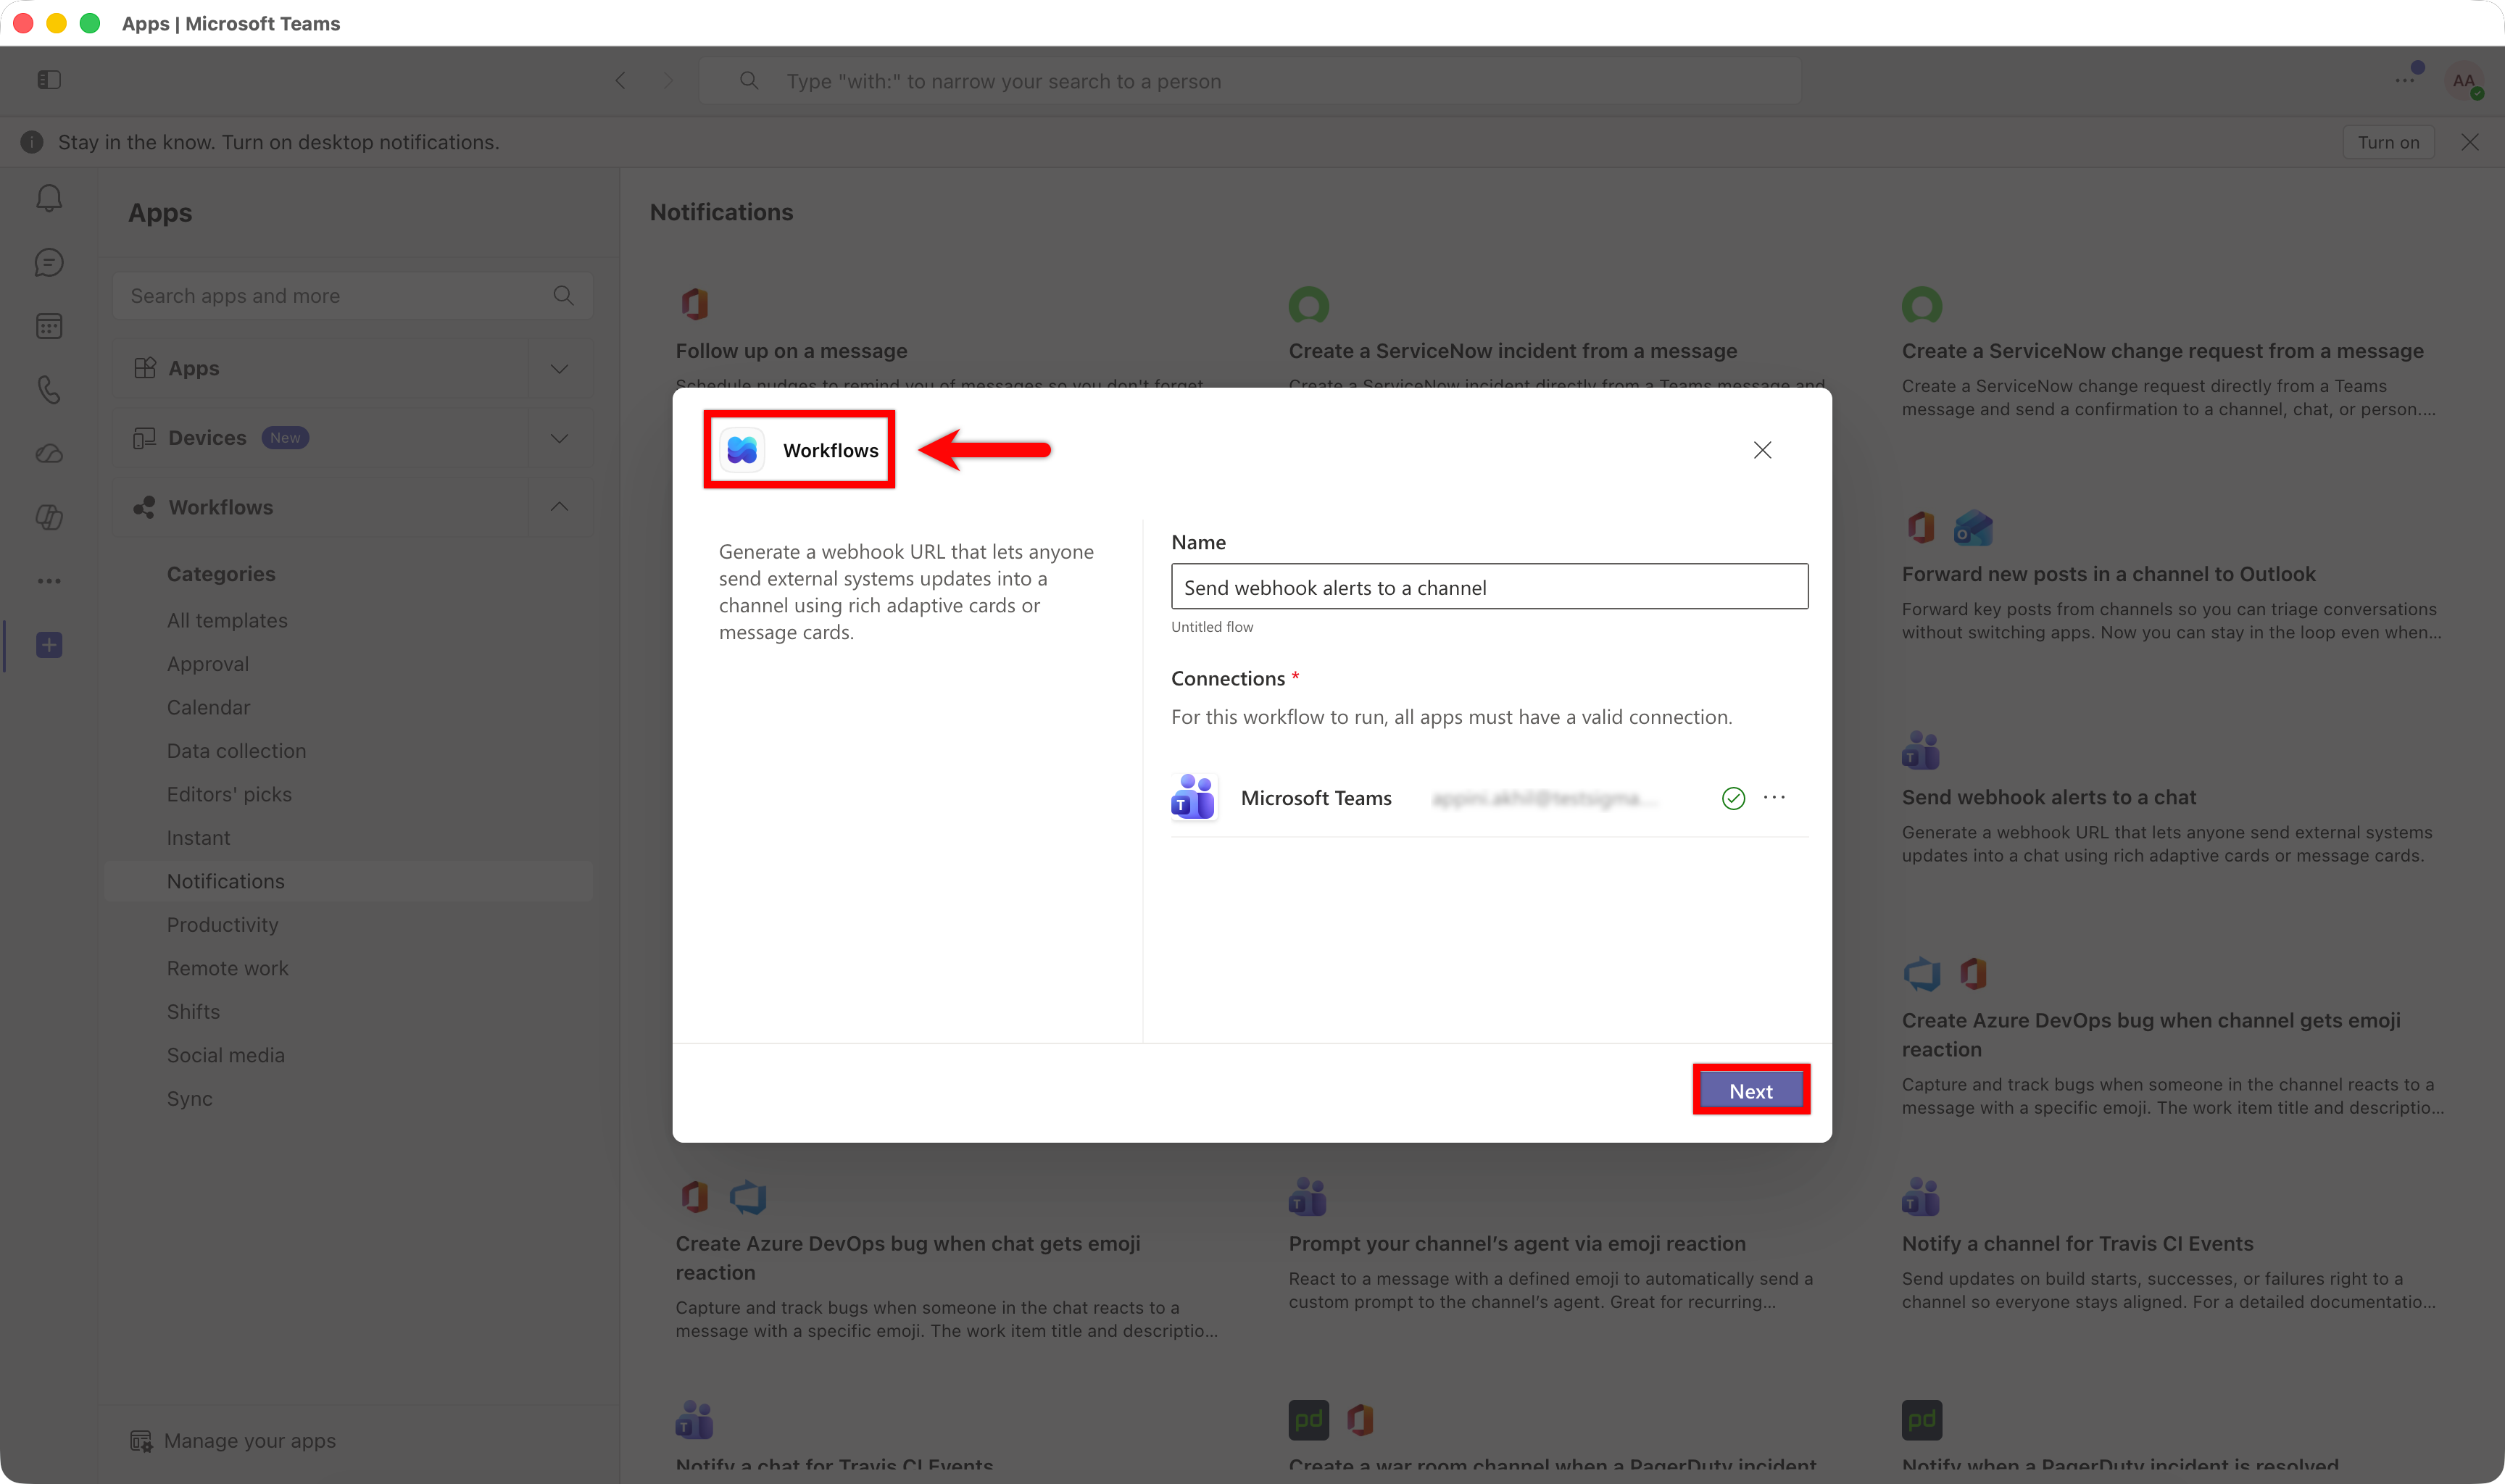Go forward with the right arrow
Screen dimensions: 2505x1484
click(669, 81)
